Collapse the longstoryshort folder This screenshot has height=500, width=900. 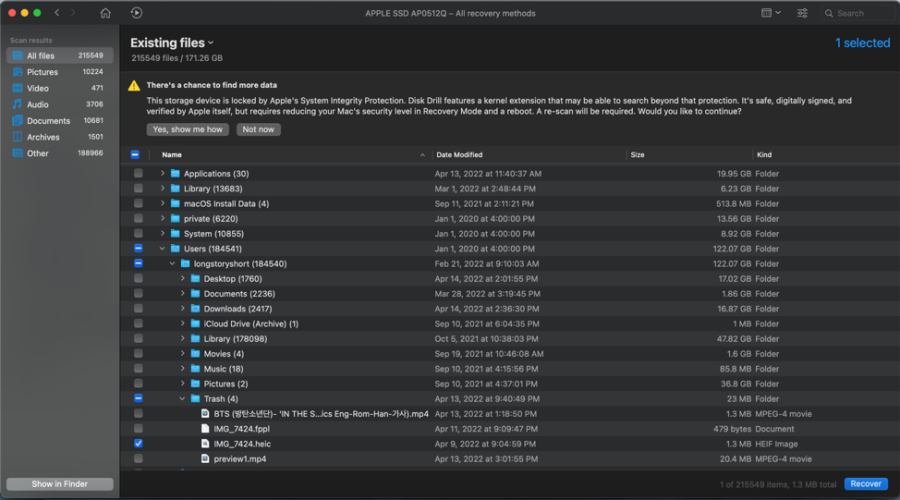172,263
